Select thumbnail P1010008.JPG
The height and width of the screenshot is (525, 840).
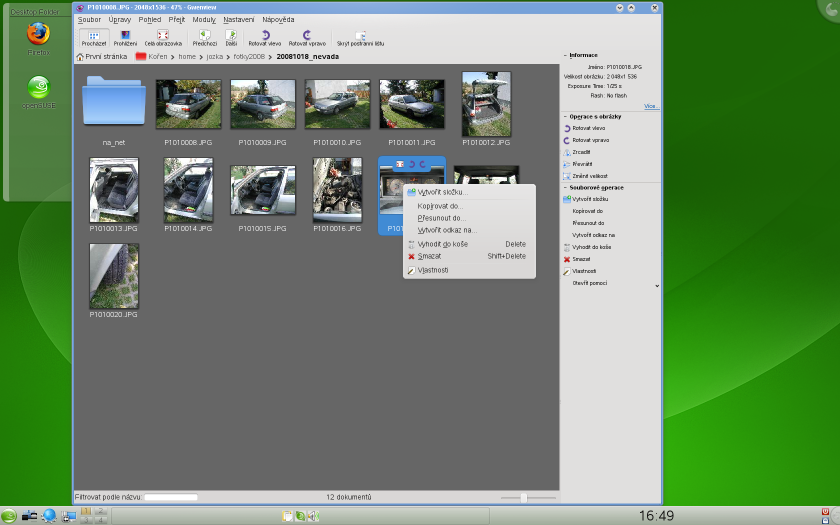(x=188, y=104)
